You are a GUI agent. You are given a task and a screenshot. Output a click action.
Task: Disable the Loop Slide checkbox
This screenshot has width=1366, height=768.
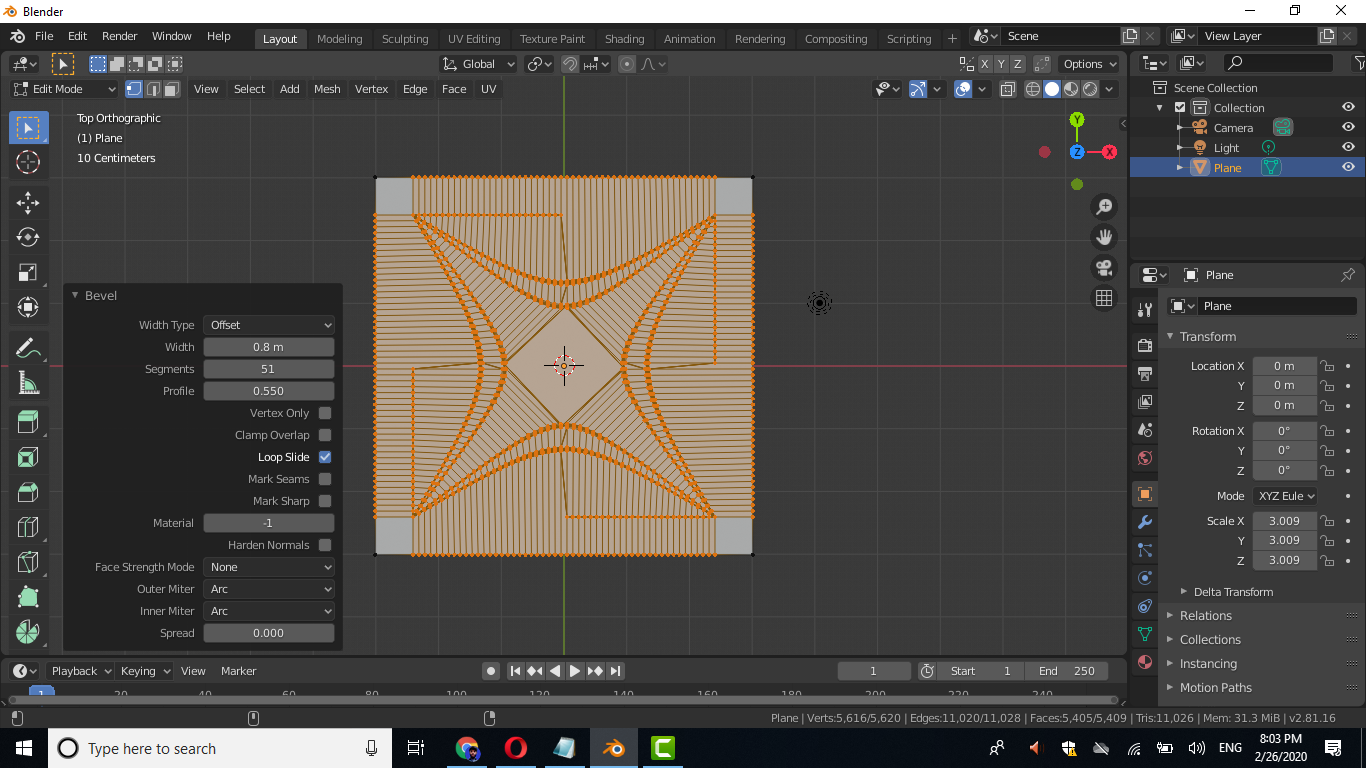[325, 457]
